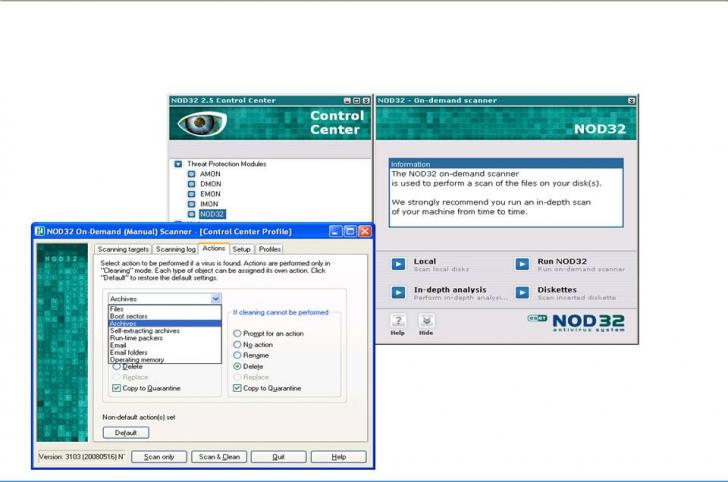Click Version 3103 status text
728x482 pixels.
click(x=82, y=457)
